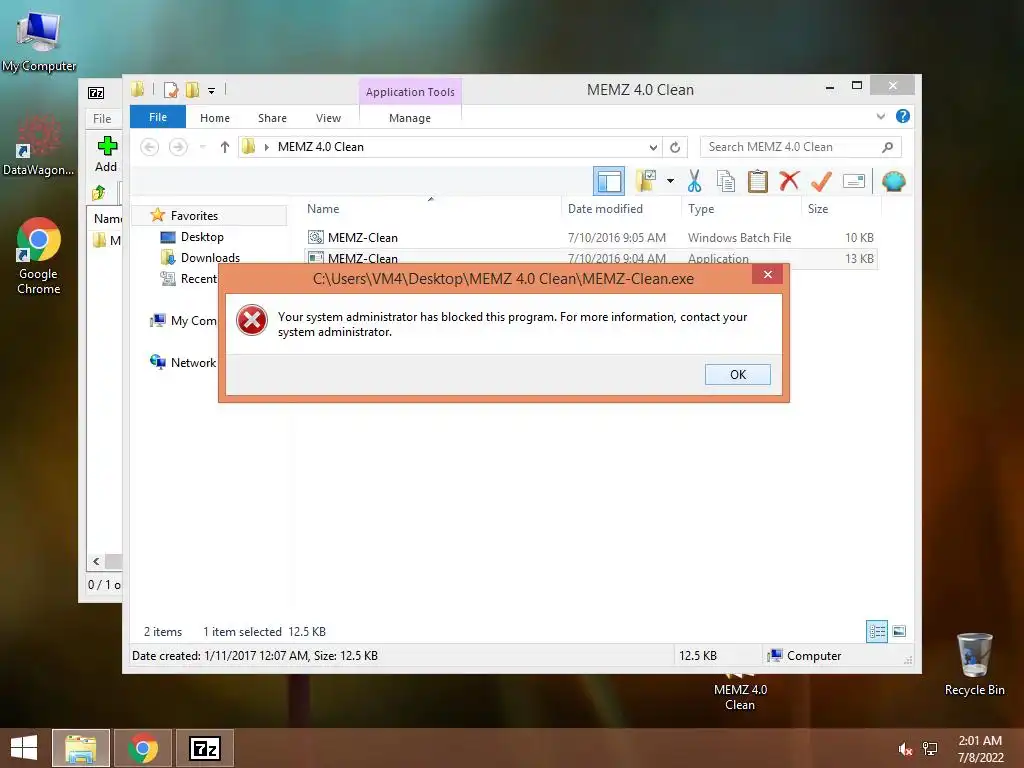Screen dimensions: 1024x768
Task: Close the MEMZ-Clean.exe error dialog
Action: pos(767,274)
